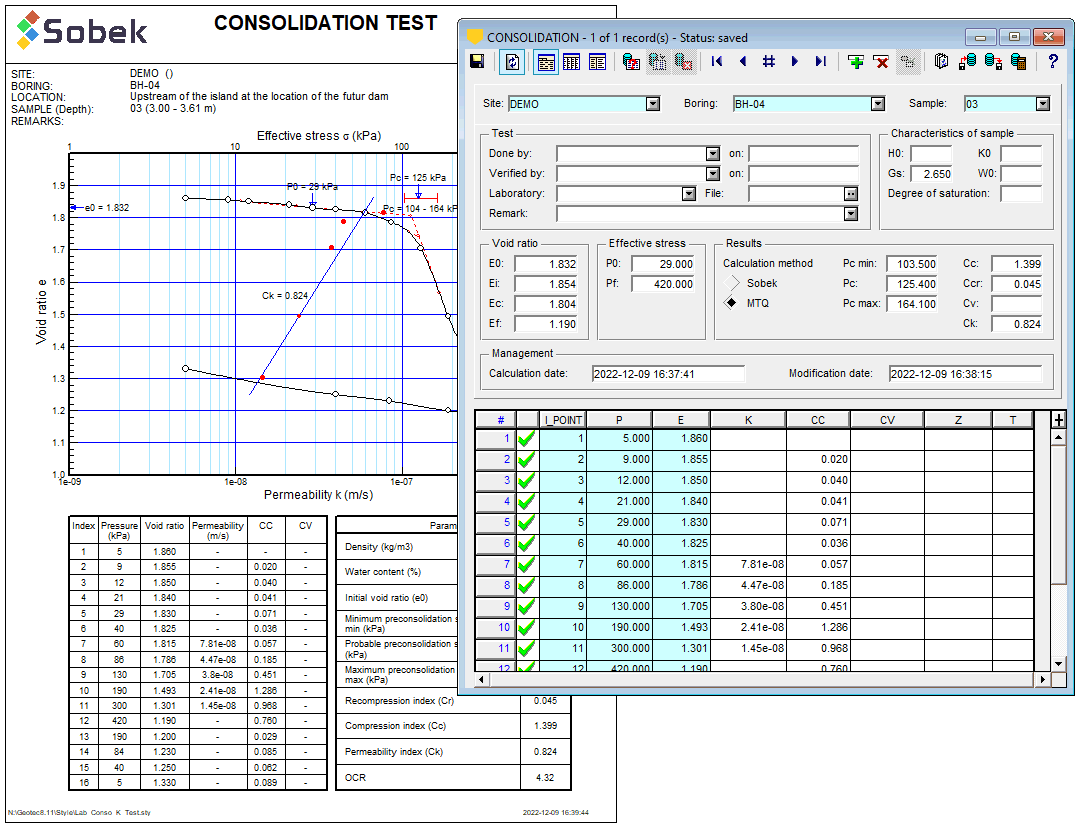This screenshot has width=1080, height=831.
Task: Expand the Done by dropdown
Action: tap(713, 154)
